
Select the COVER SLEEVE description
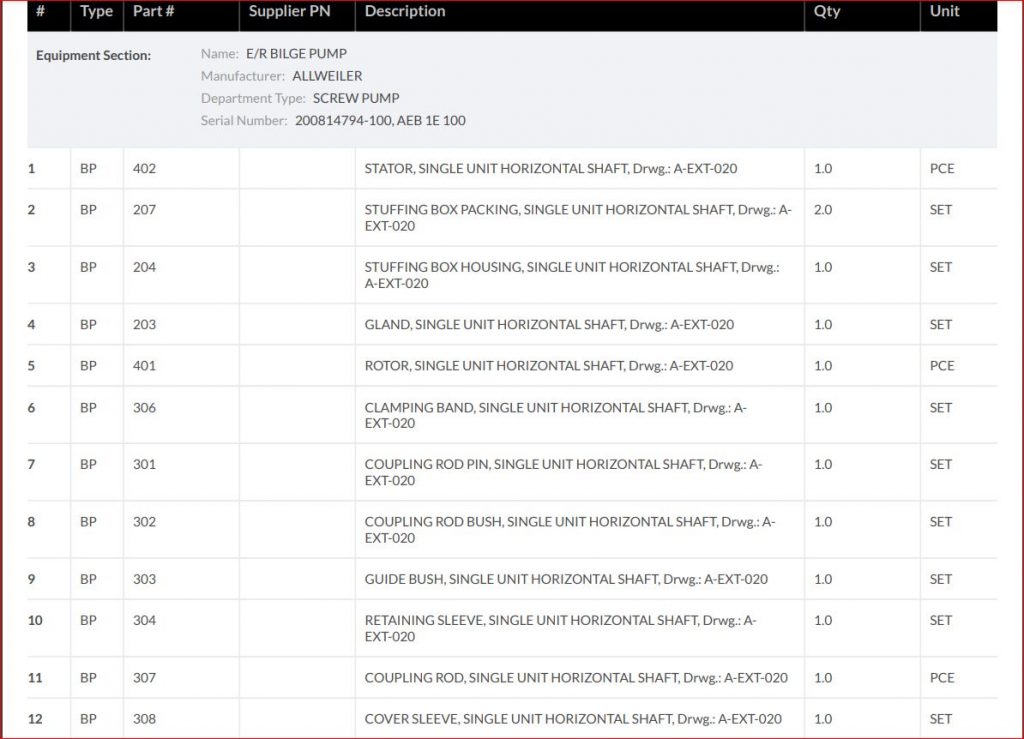573,719
